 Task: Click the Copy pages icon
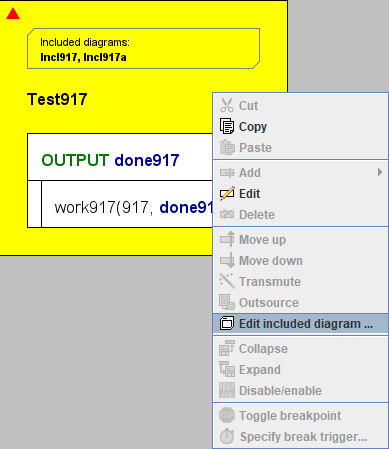[x=227, y=126]
